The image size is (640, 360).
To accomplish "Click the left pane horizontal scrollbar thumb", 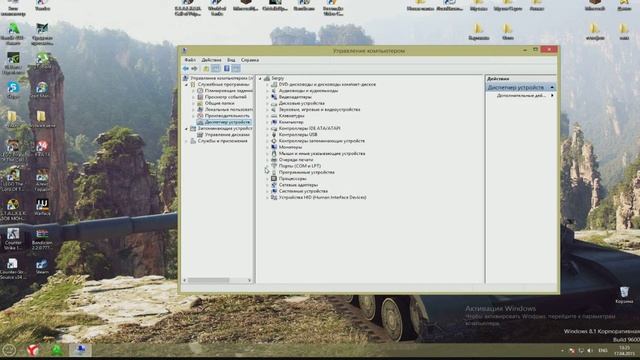I will (209, 280).
